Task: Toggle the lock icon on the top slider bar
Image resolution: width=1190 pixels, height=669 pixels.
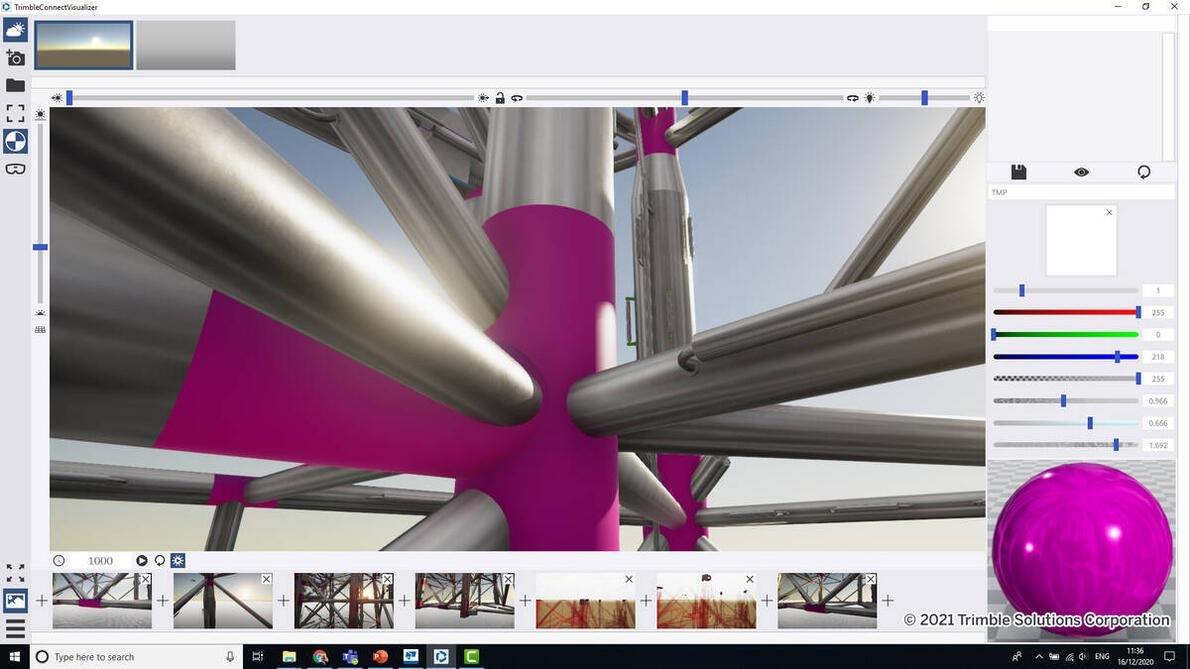Action: coord(500,97)
